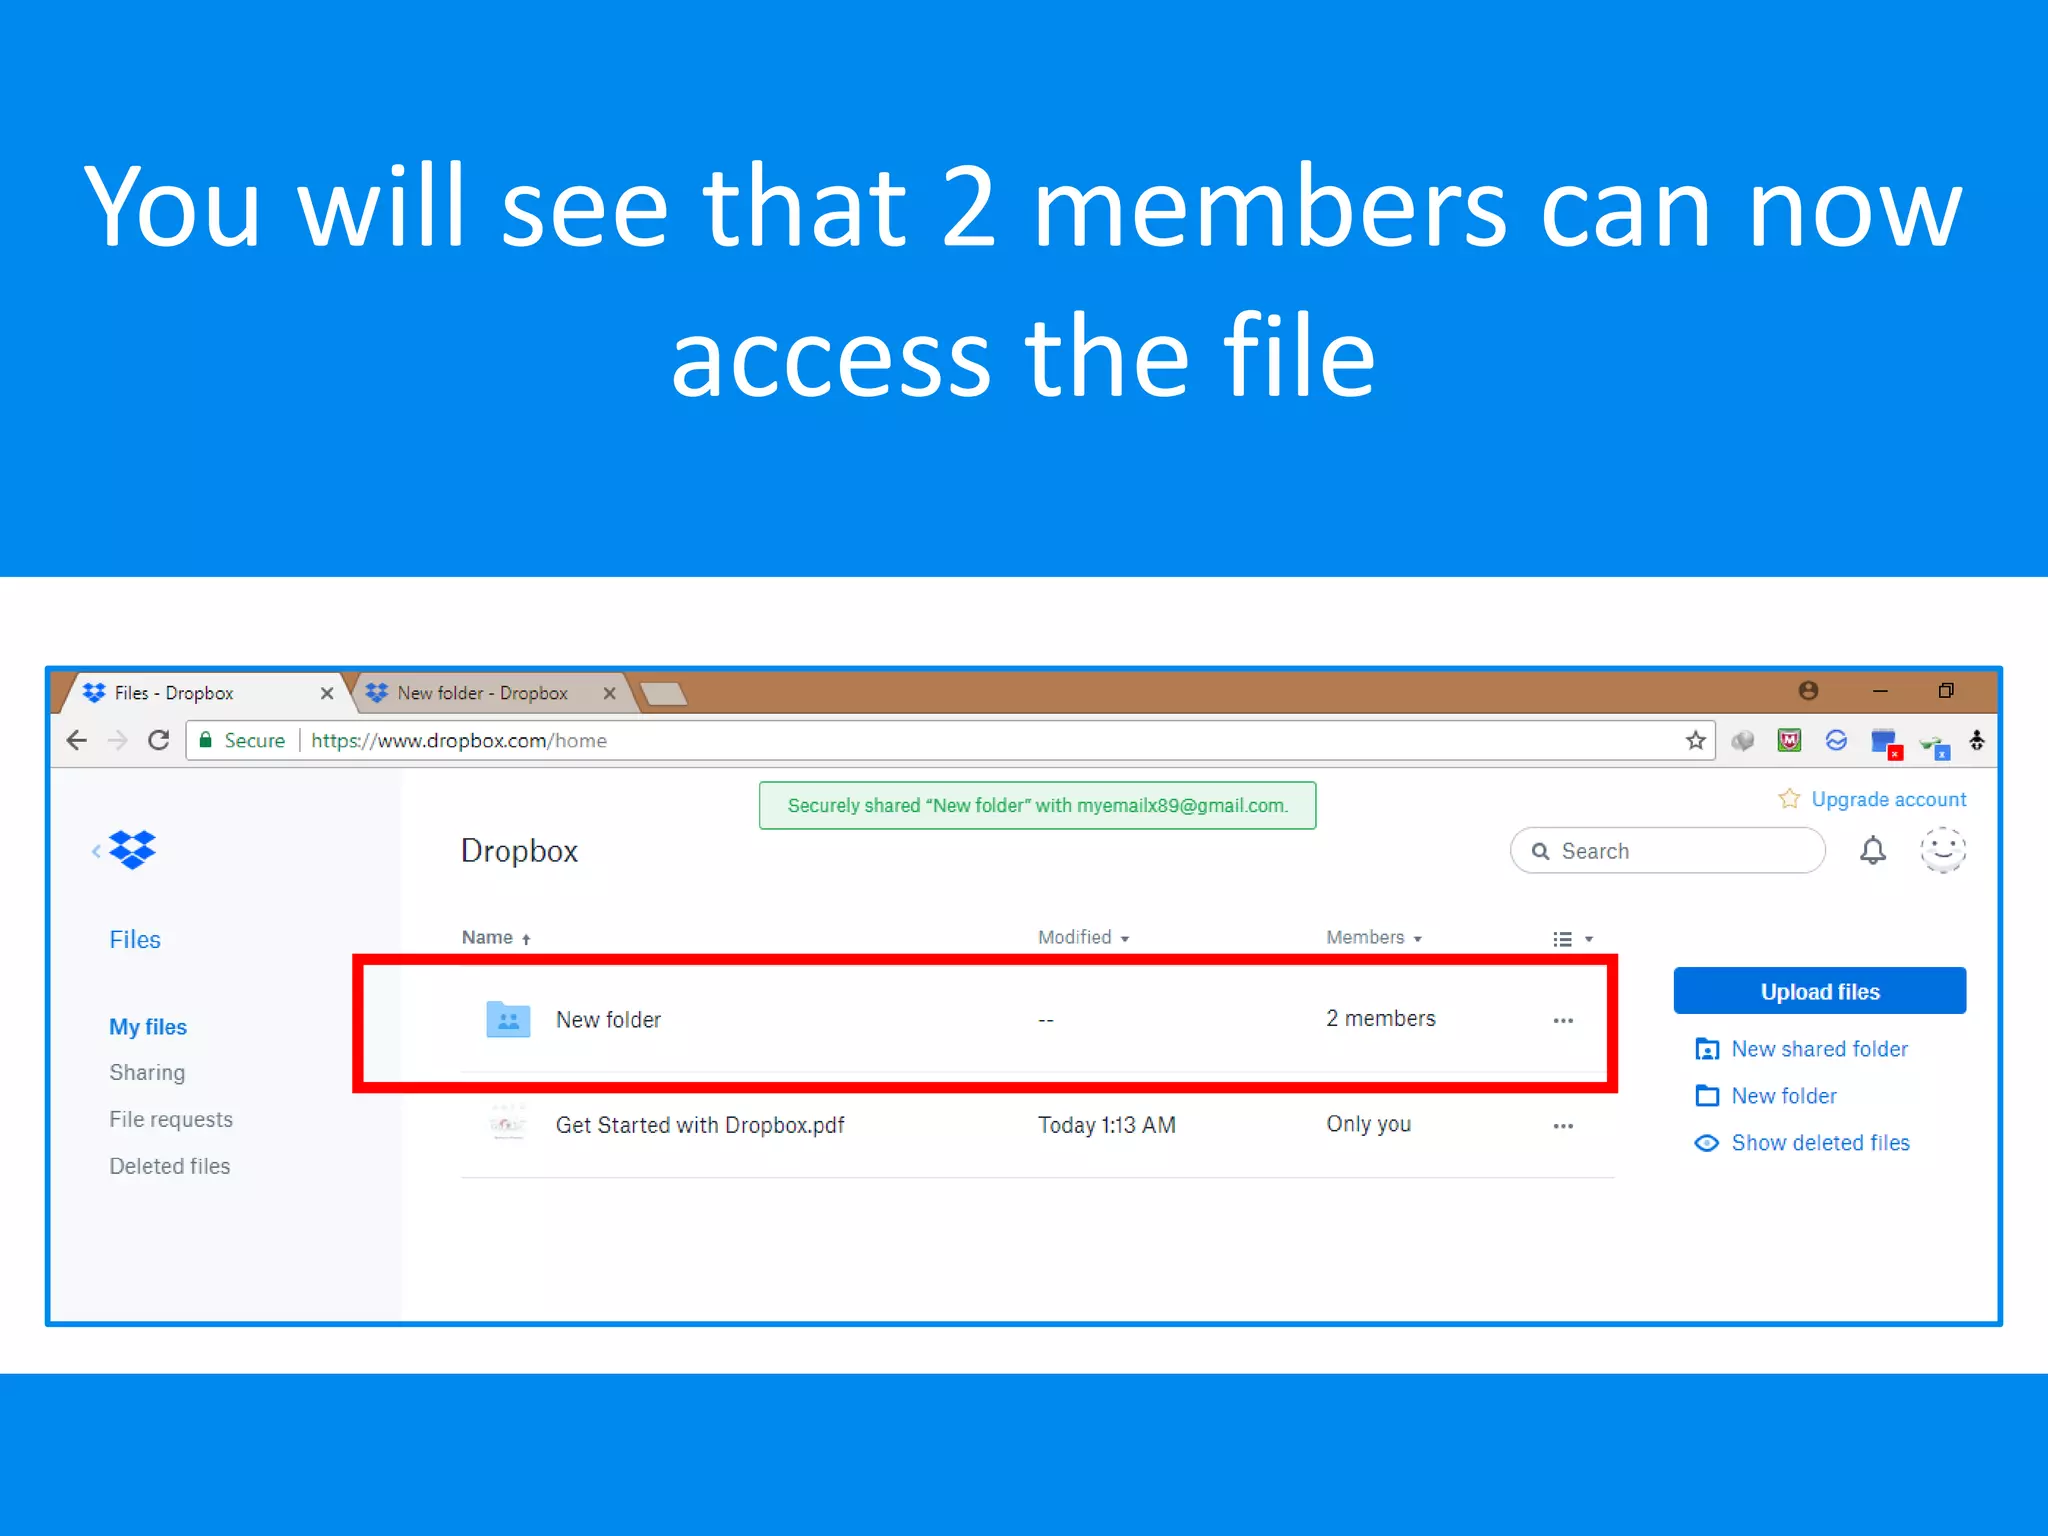Open the list view options dropdown

pos(1573,939)
